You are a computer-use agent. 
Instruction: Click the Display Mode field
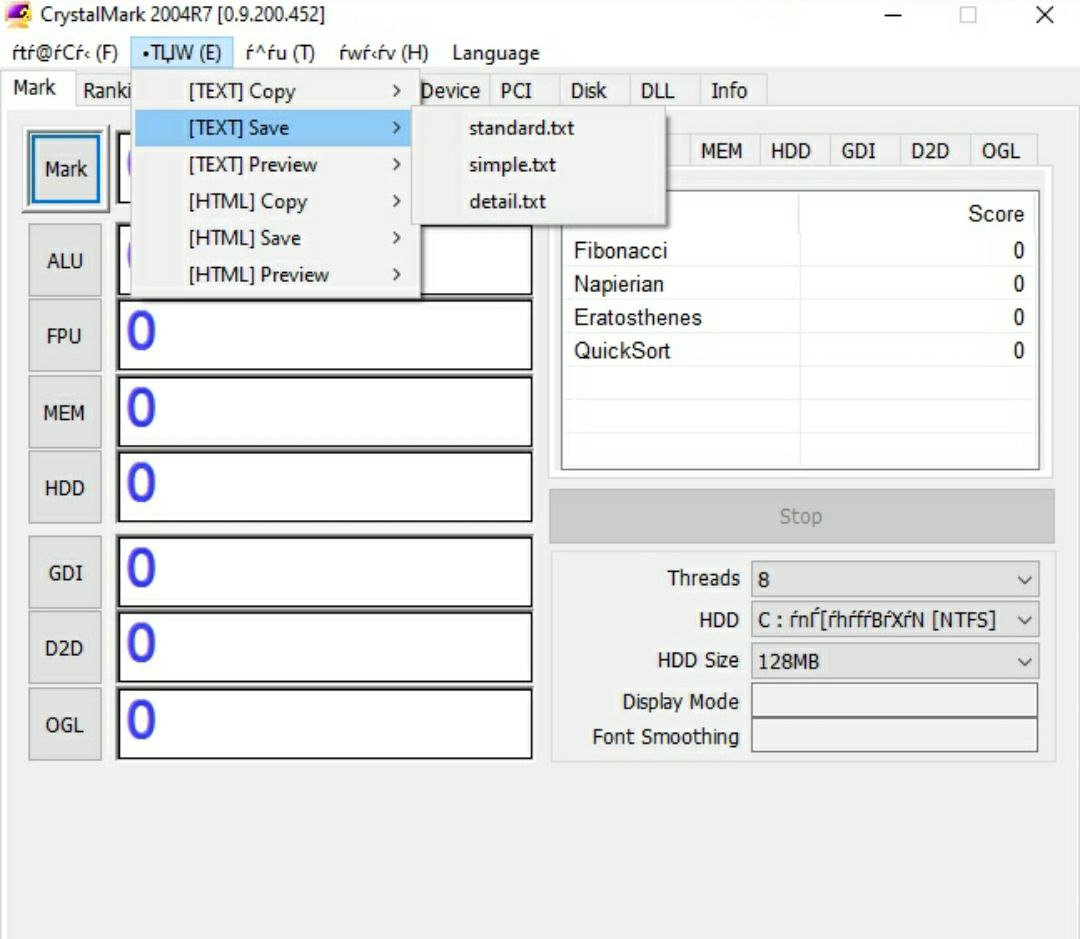click(x=895, y=701)
